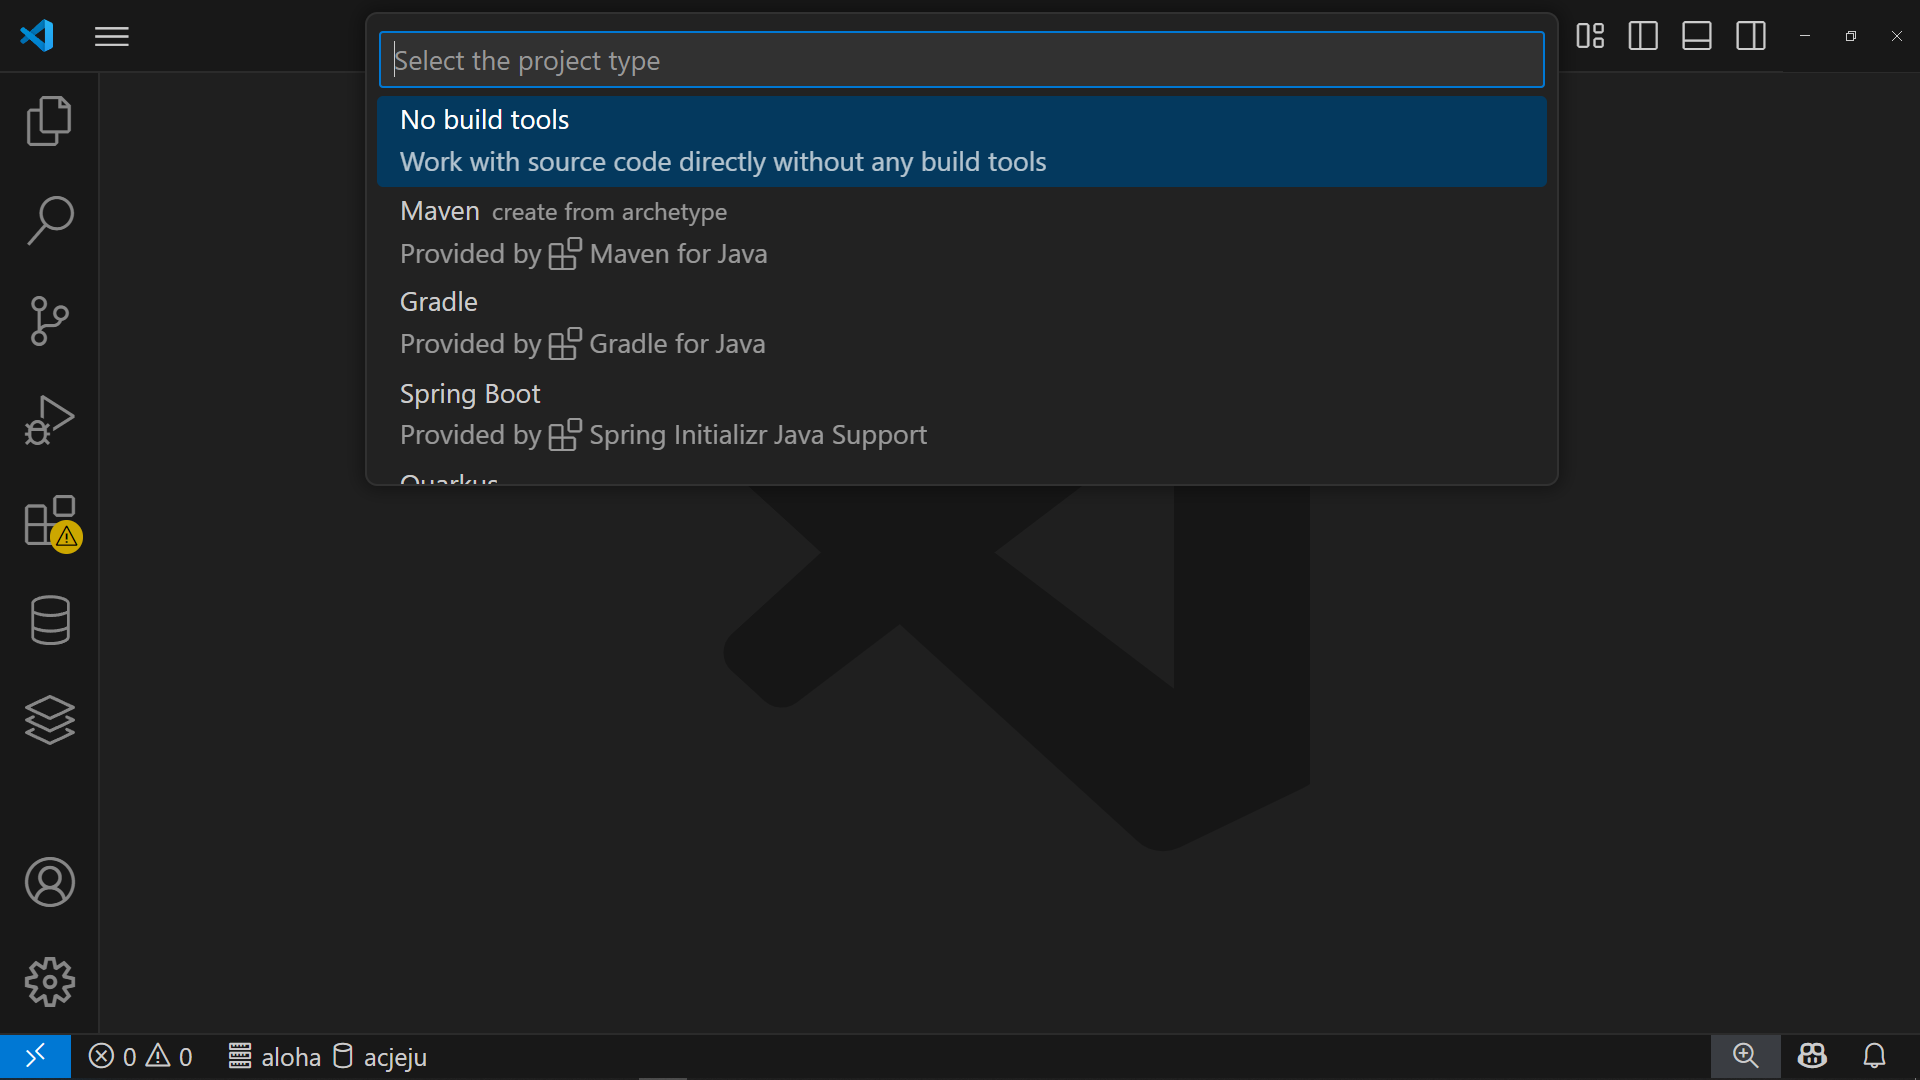1920x1080 pixels.
Task: Open the remote window indicator
Action: point(35,1056)
